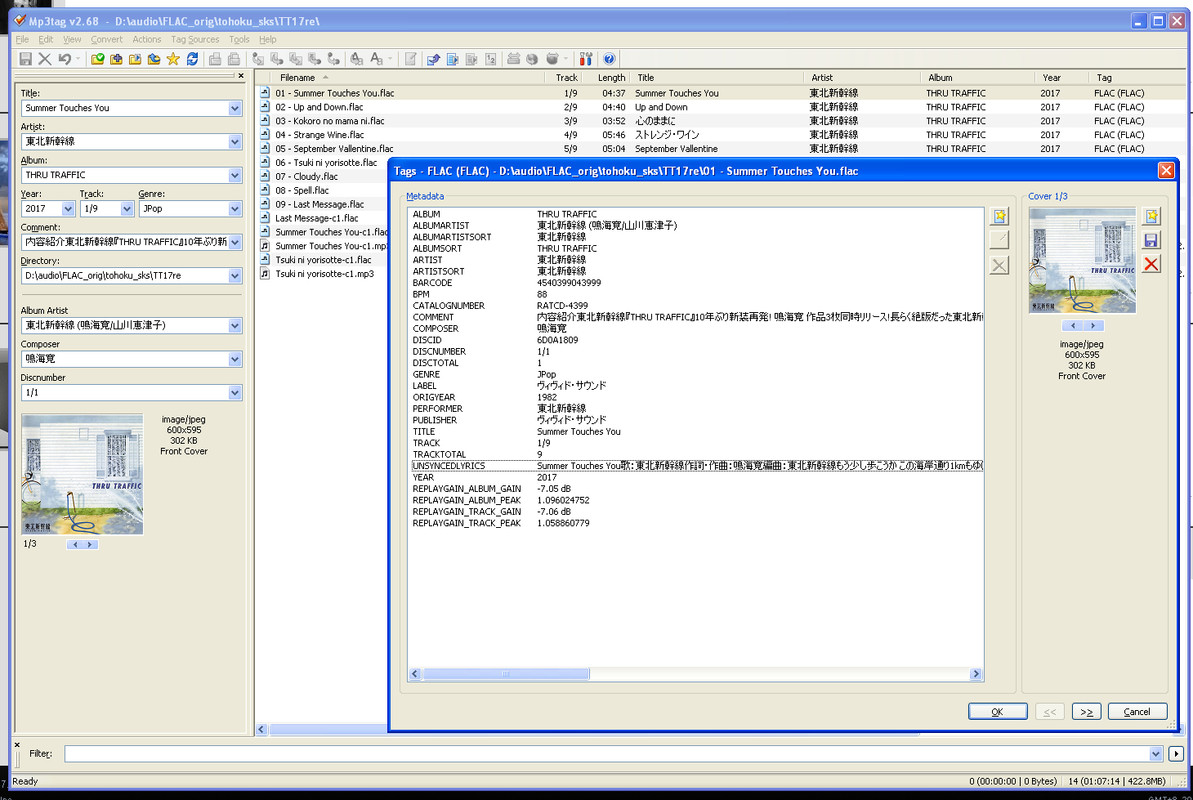Image resolution: width=1193 pixels, height=800 pixels.
Task: Open the Edit menu
Action: 46,40
